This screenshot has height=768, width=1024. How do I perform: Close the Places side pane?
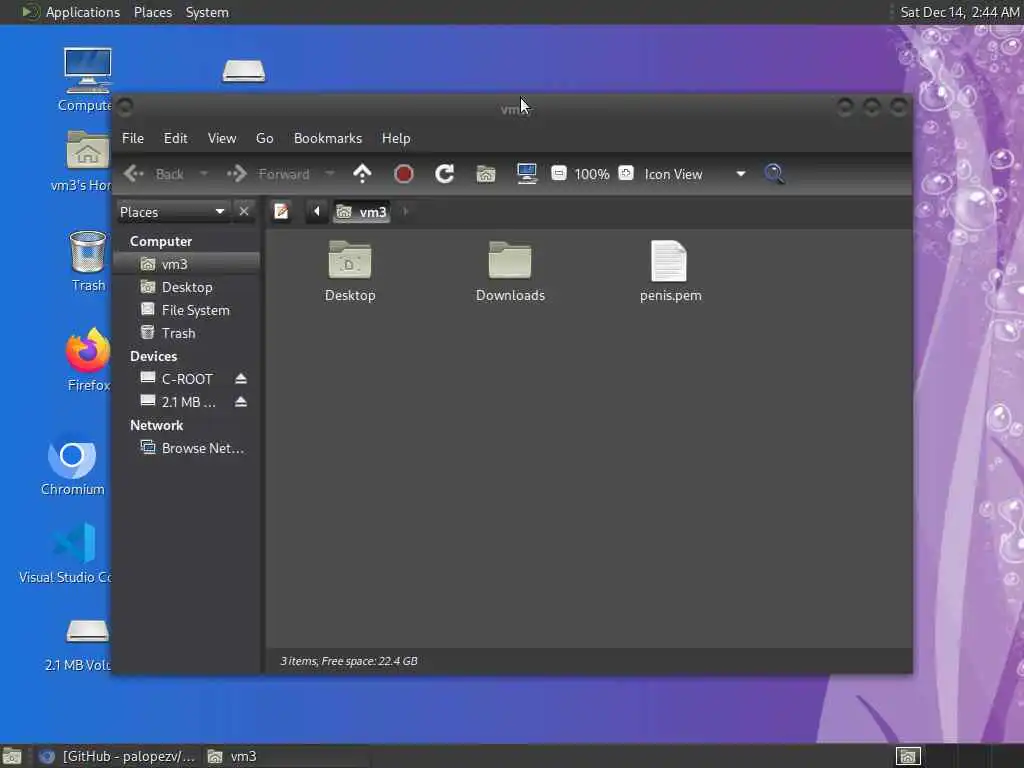click(x=244, y=212)
